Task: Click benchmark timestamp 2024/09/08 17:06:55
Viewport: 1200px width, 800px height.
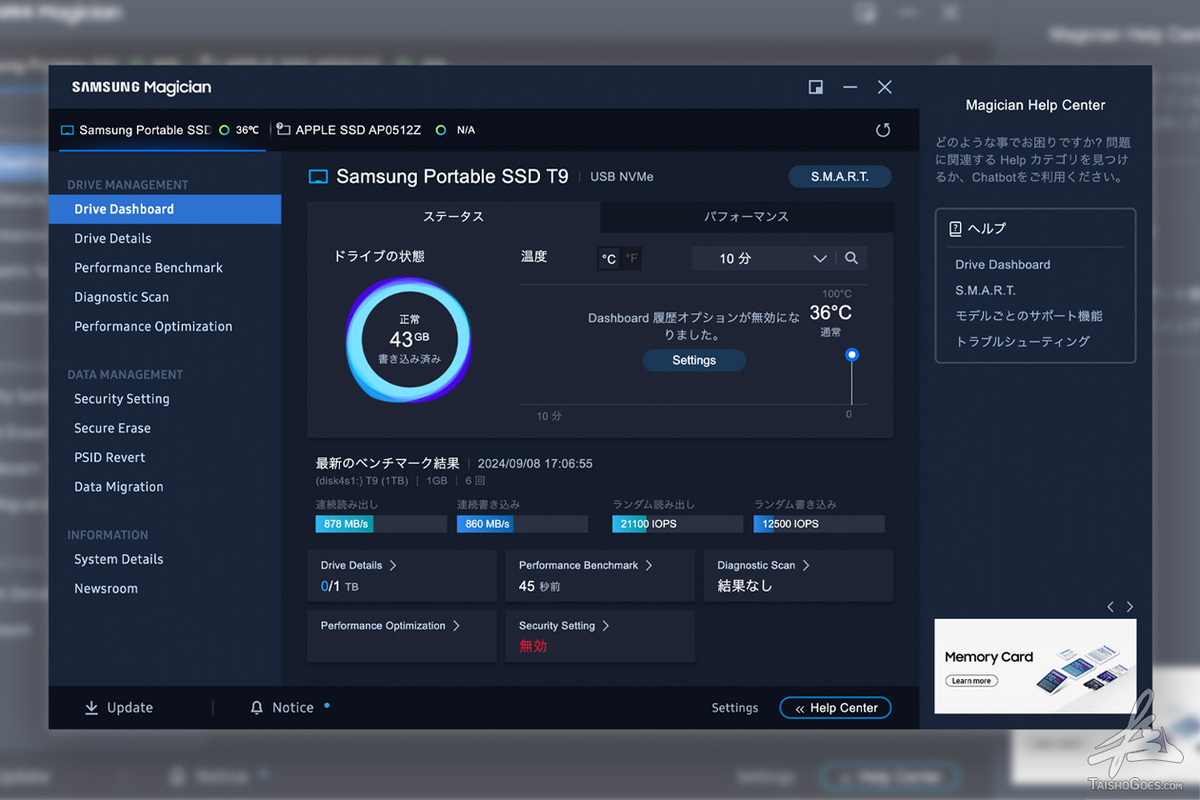Action: tap(535, 464)
